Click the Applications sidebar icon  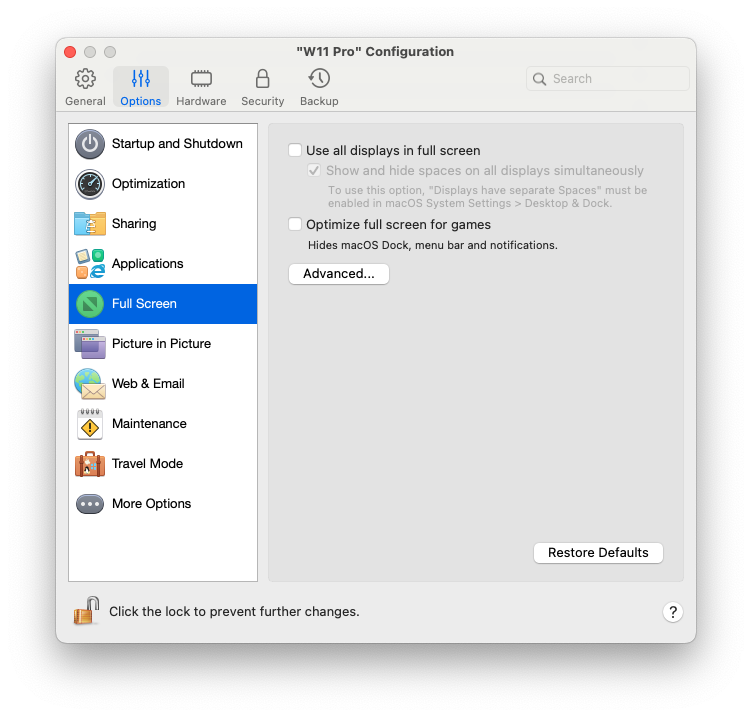[90, 264]
